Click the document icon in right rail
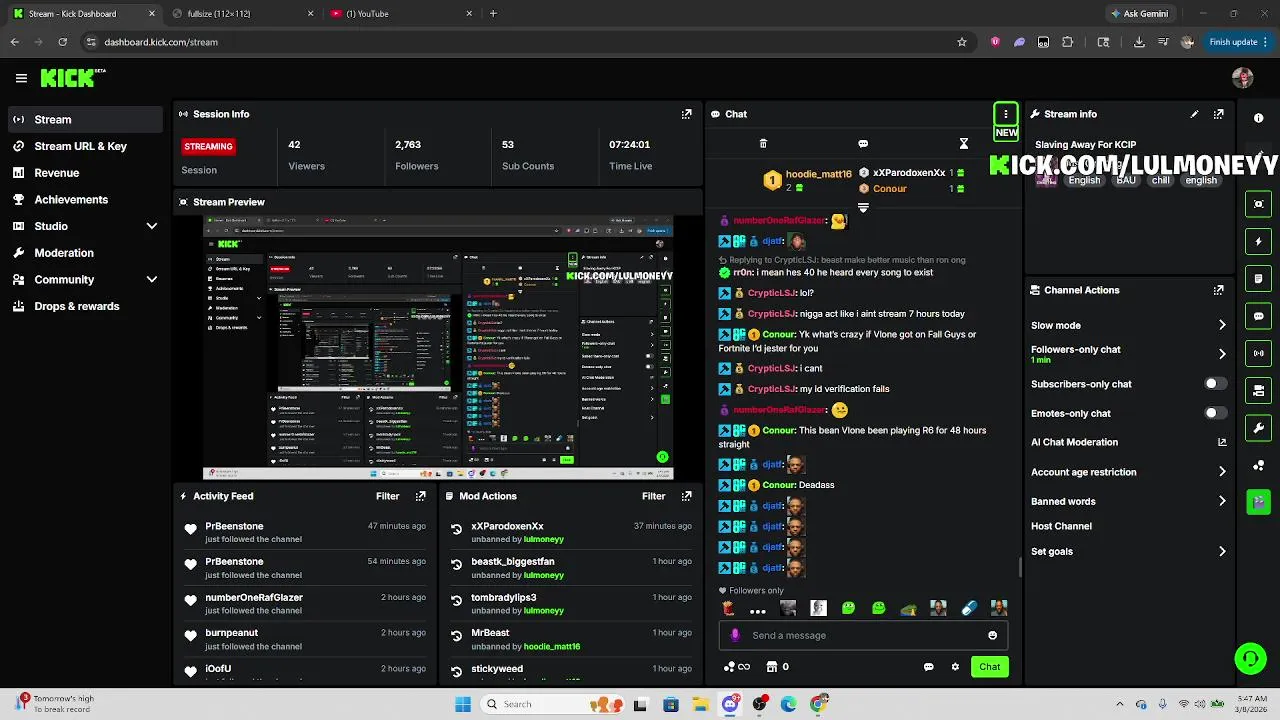 1258,278
